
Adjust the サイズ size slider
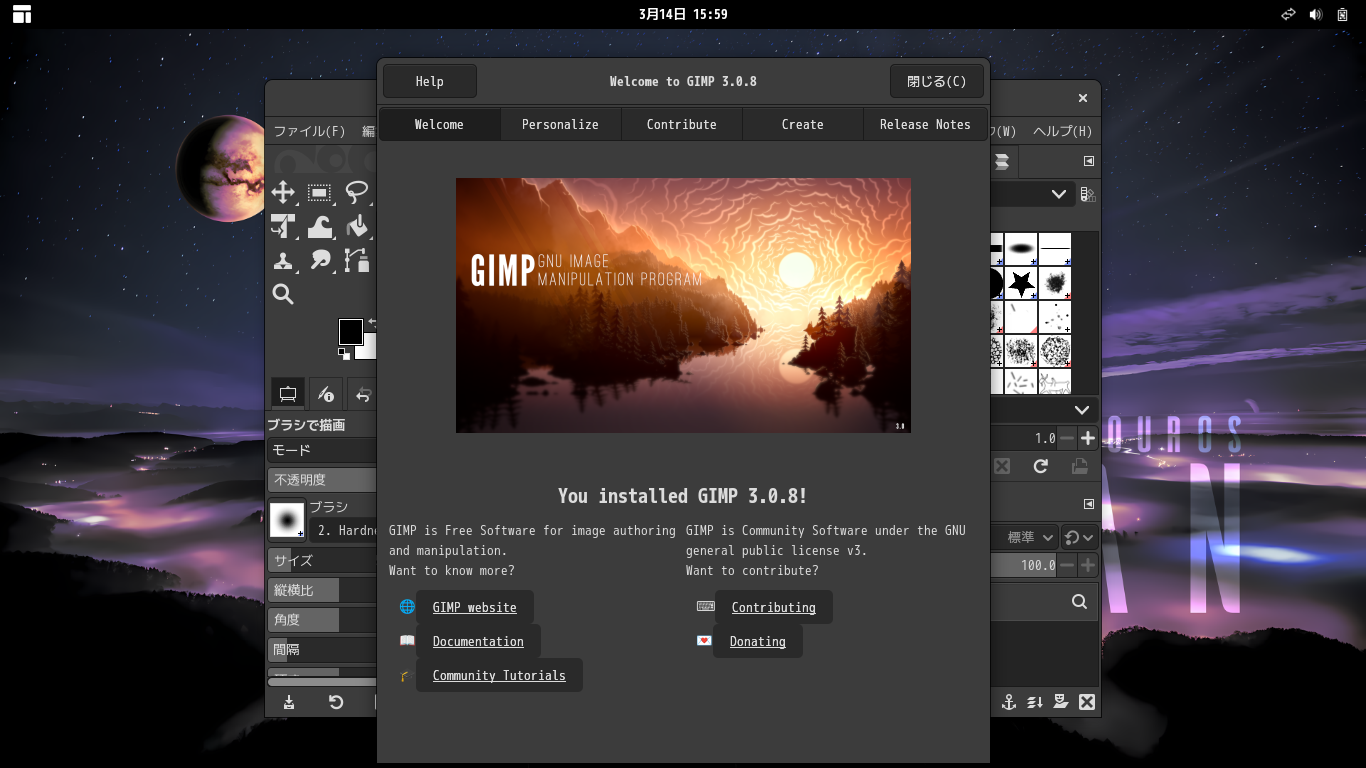[x=322, y=560]
